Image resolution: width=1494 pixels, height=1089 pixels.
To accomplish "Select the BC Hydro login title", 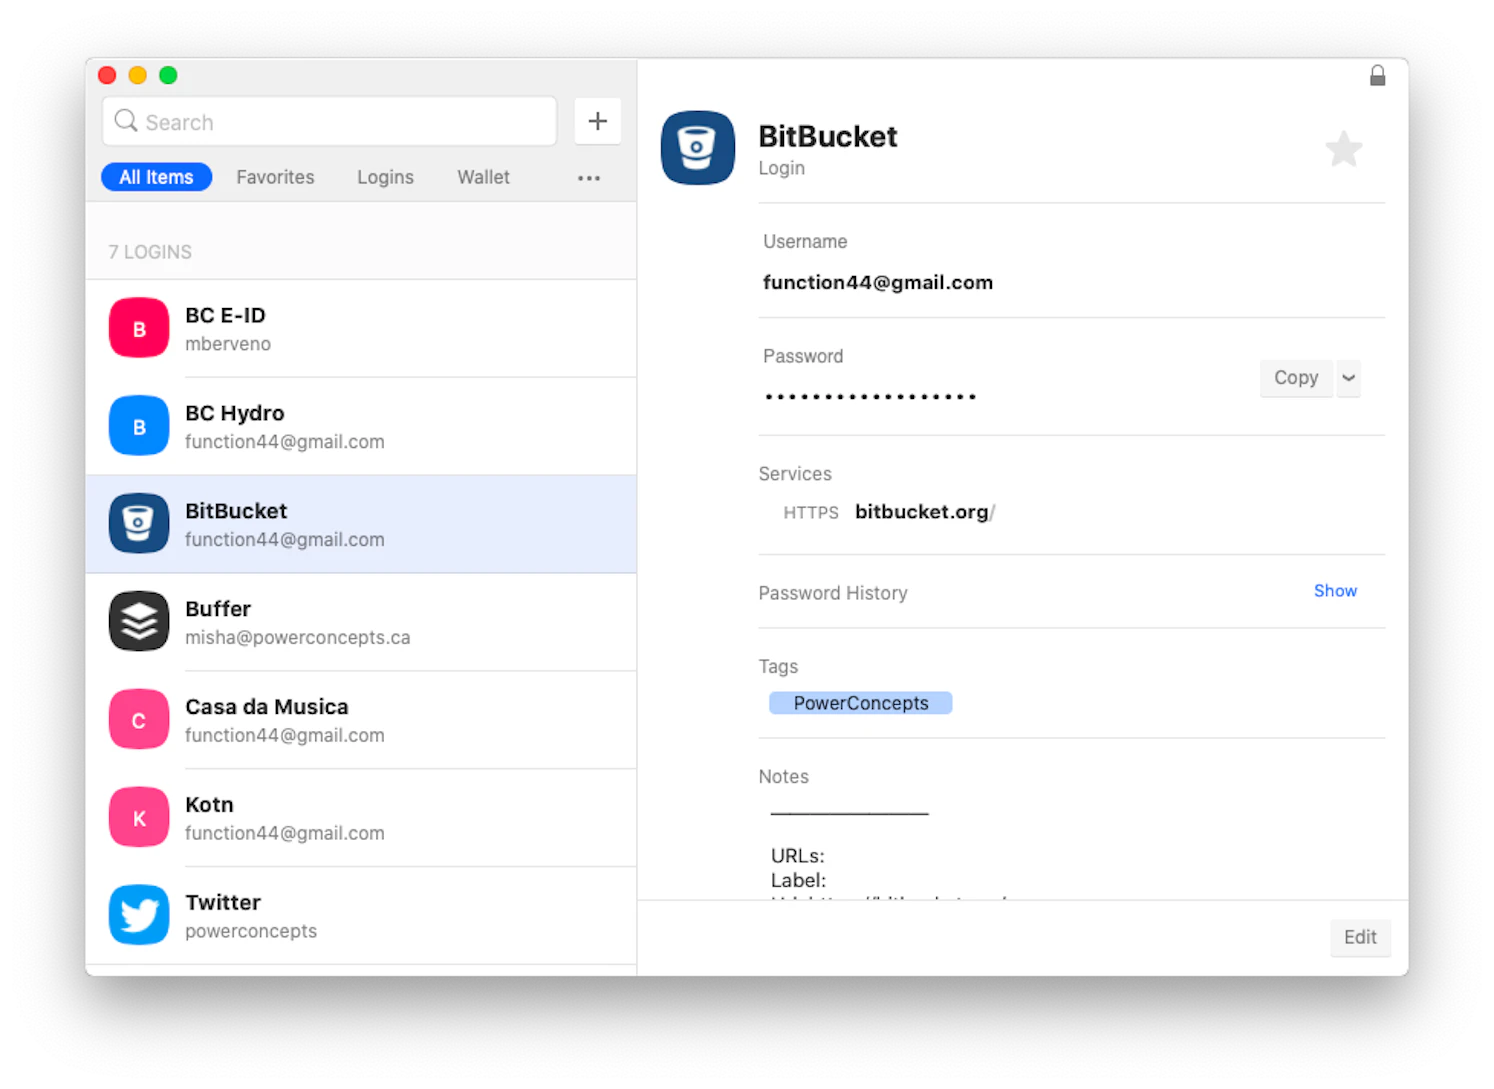I will pos(234,413).
